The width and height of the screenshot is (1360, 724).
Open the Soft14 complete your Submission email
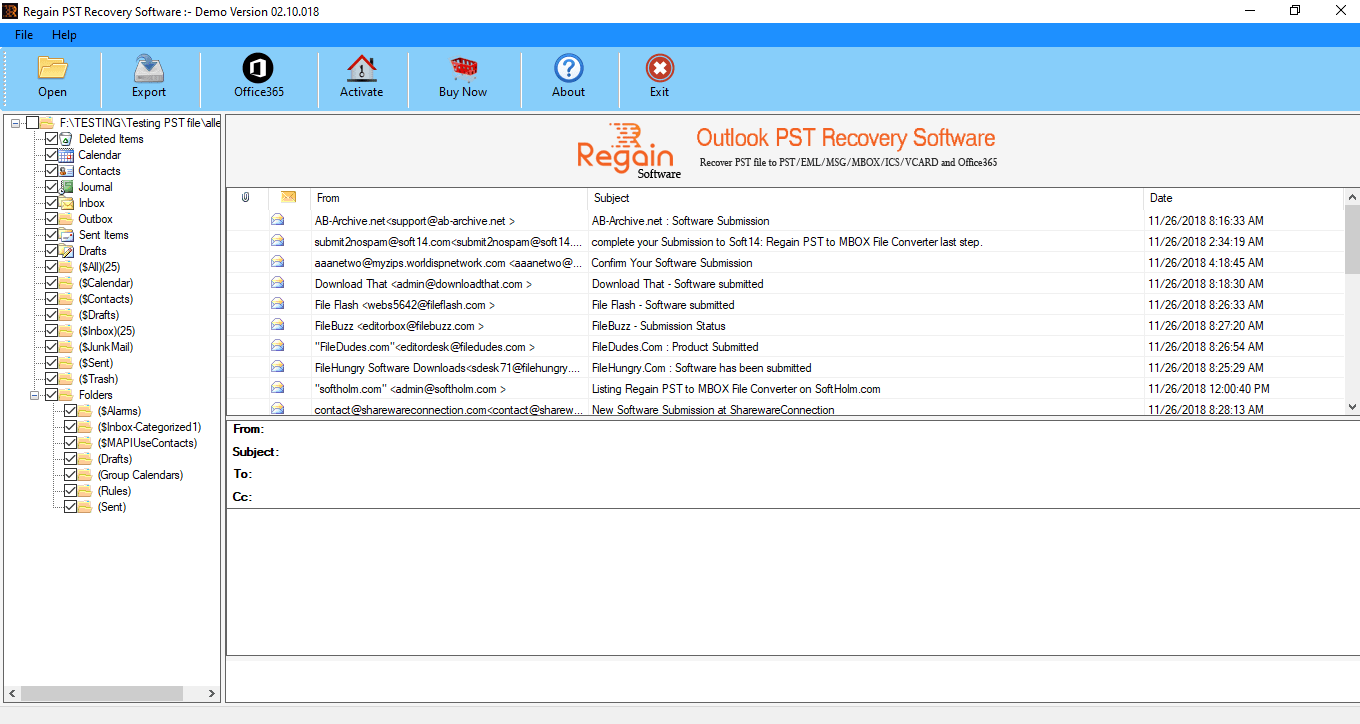tap(786, 241)
